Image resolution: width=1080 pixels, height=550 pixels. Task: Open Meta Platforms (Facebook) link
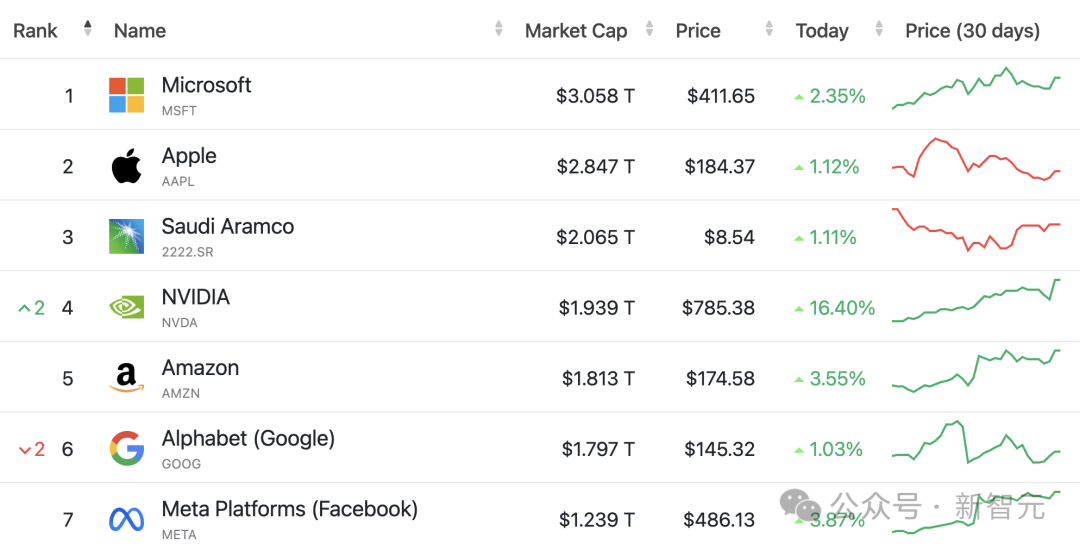(290, 509)
